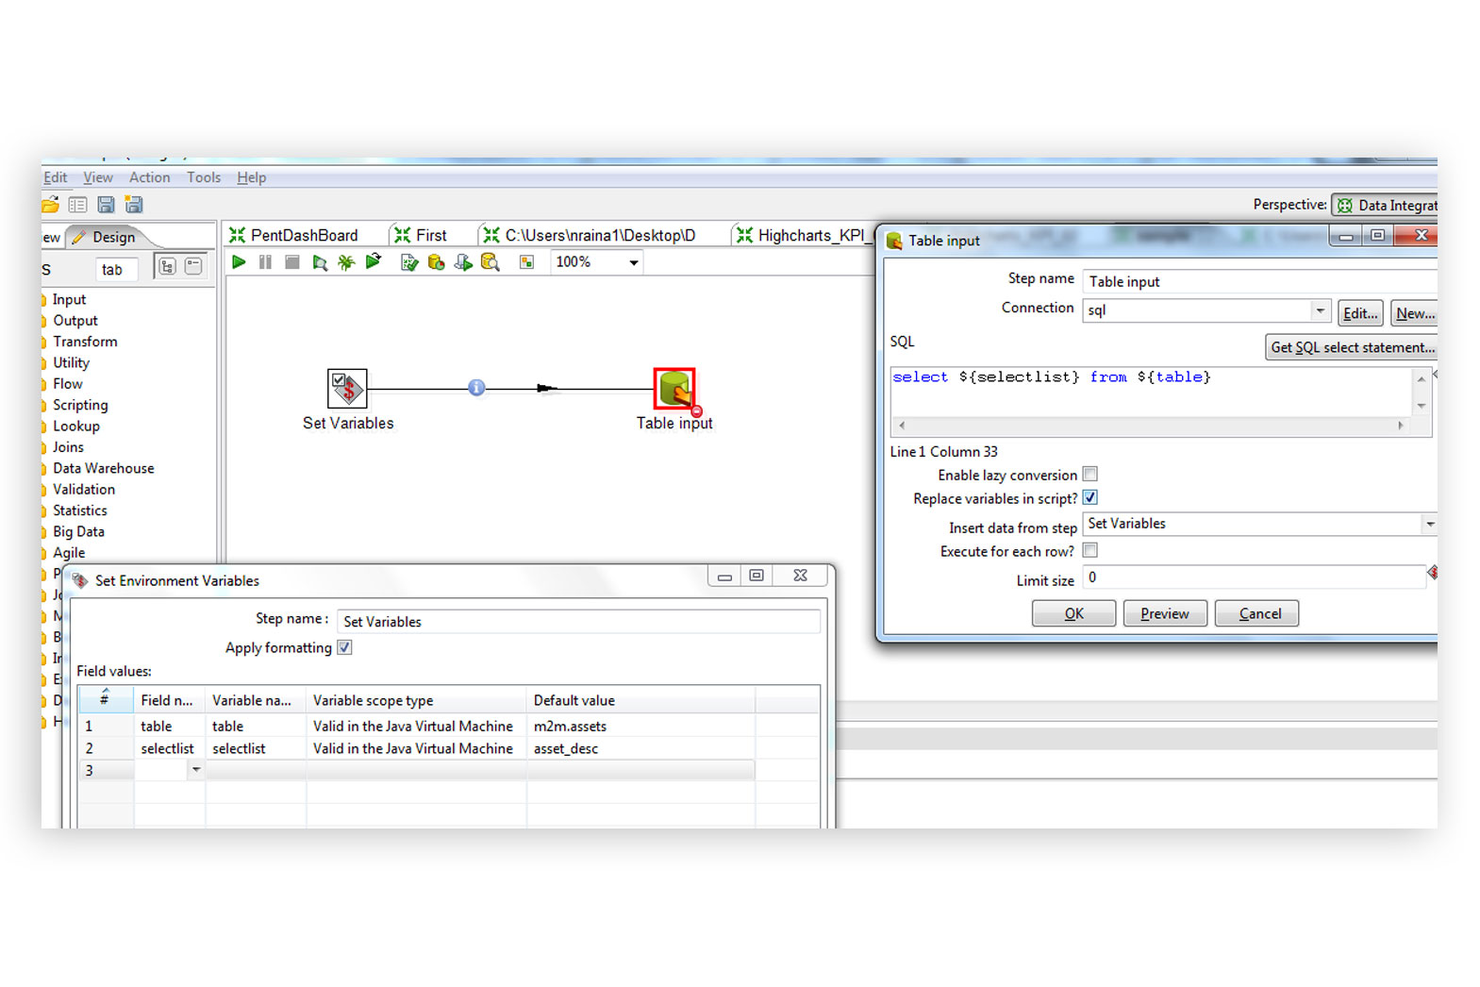Verify the transformation for errors
1480x987 pixels.
[409, 262]
